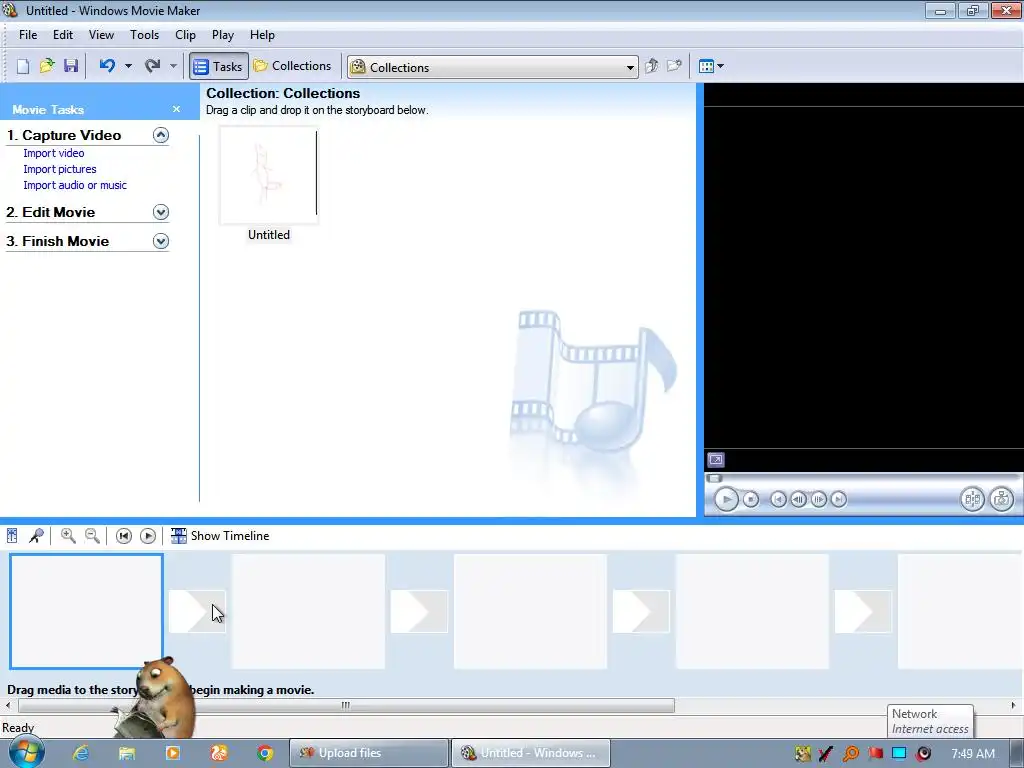Viewport: 1024px width, 768px height.
Task: Click the Zoom Timeline In magnifier
Action: coord(68,536)
